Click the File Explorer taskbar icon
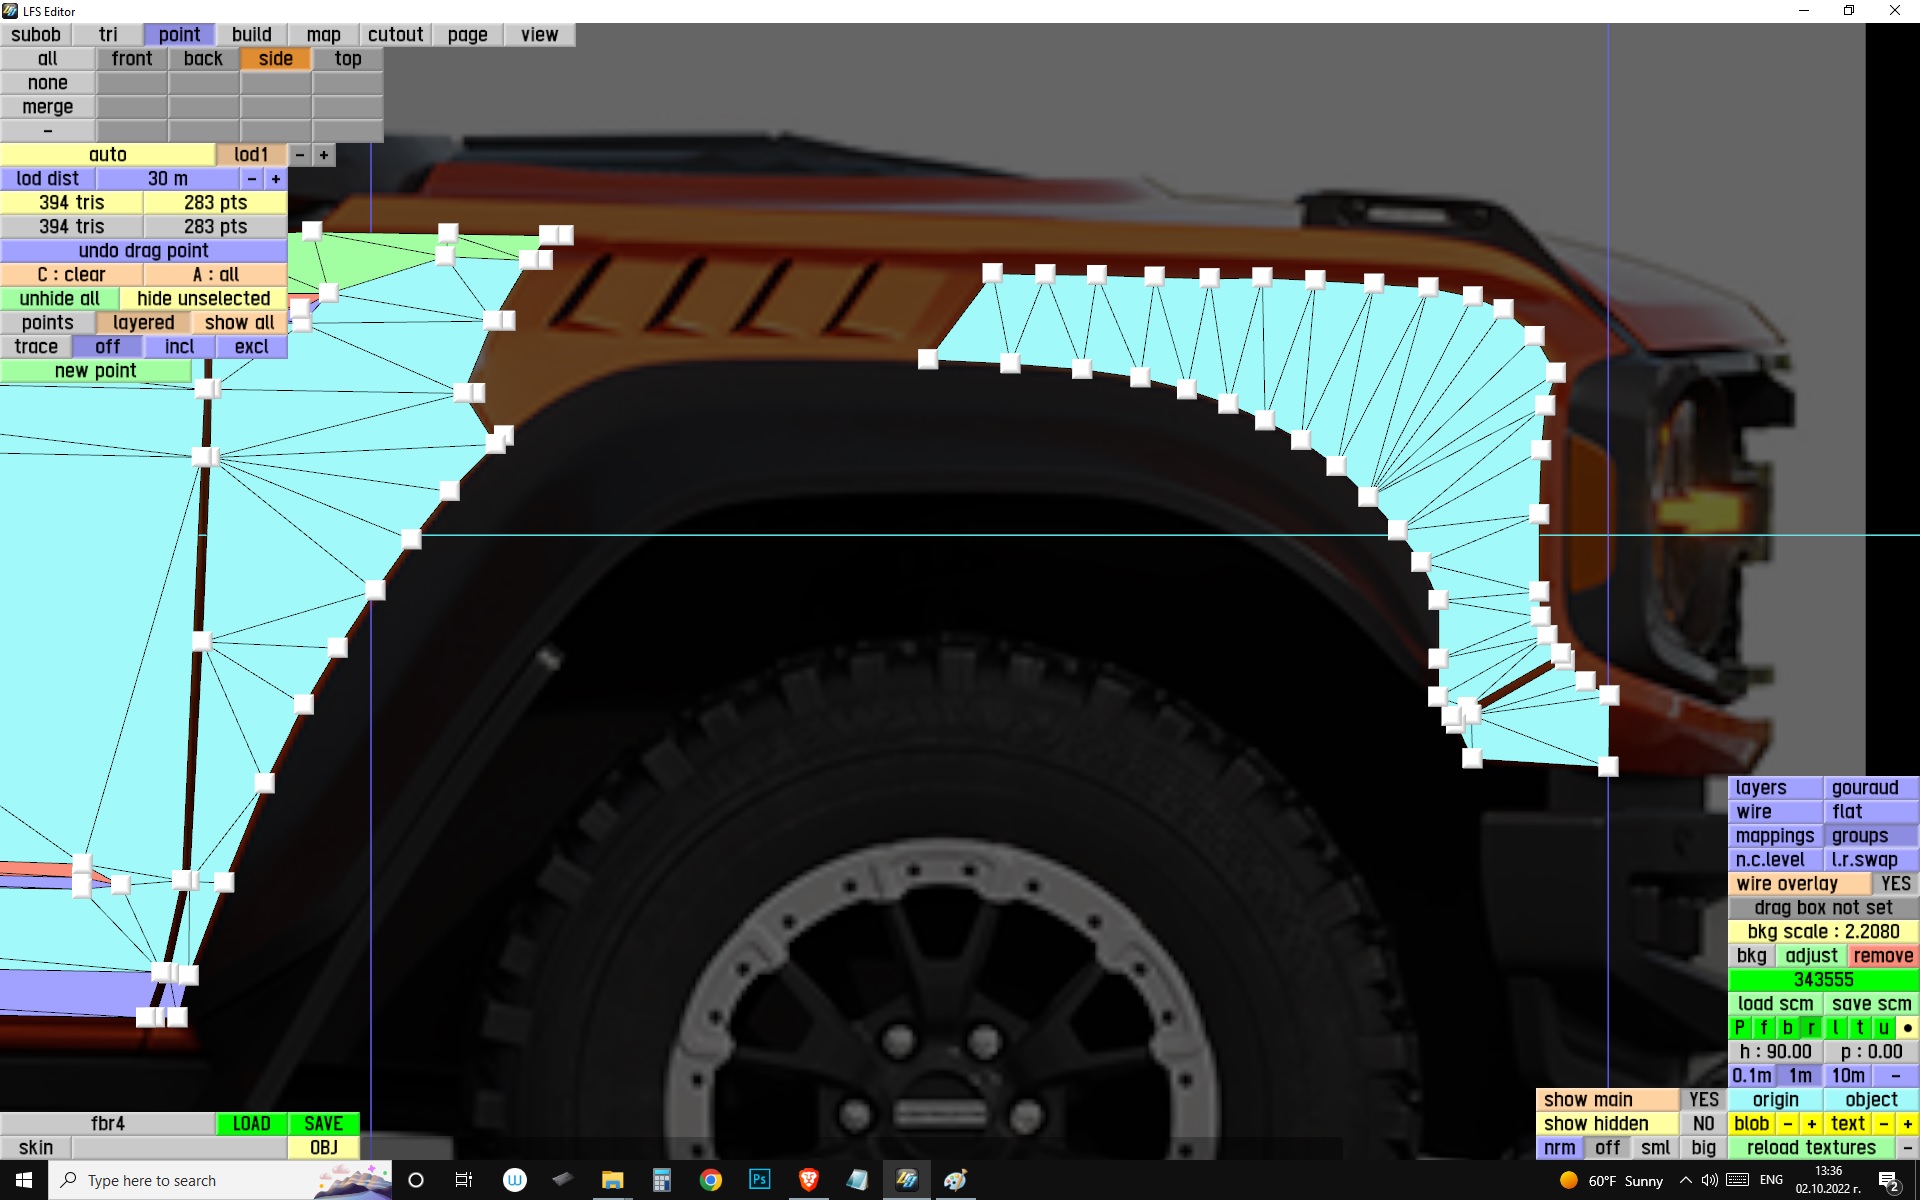Image resolution: width=1920 pixels, height=1200 pixels. 612,1180
